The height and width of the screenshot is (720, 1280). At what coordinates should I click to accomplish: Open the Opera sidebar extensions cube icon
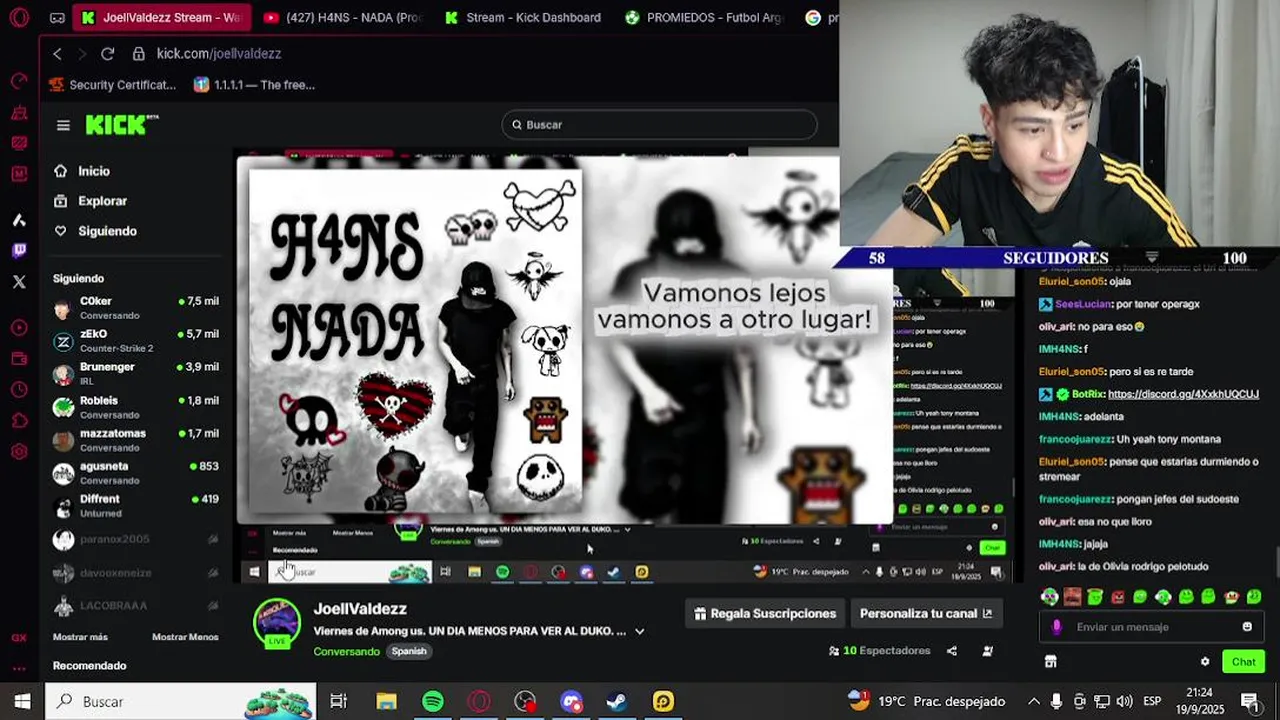pos(19,421)
